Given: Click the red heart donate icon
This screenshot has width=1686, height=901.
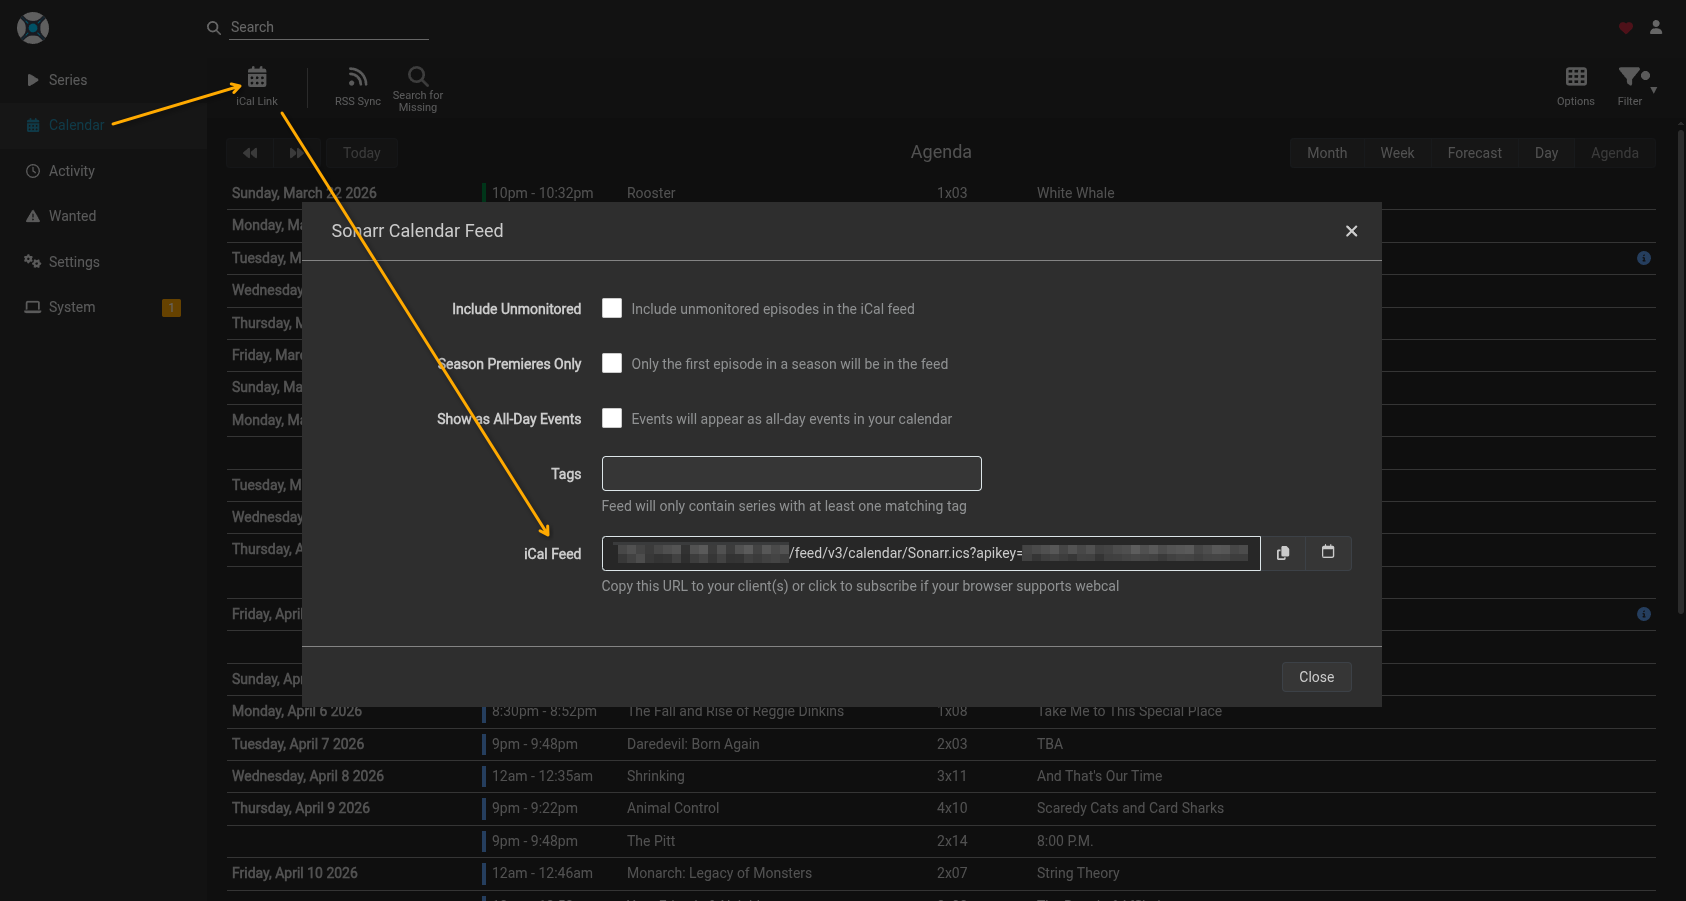Looking at the screenshot, I should [1626, 28].
